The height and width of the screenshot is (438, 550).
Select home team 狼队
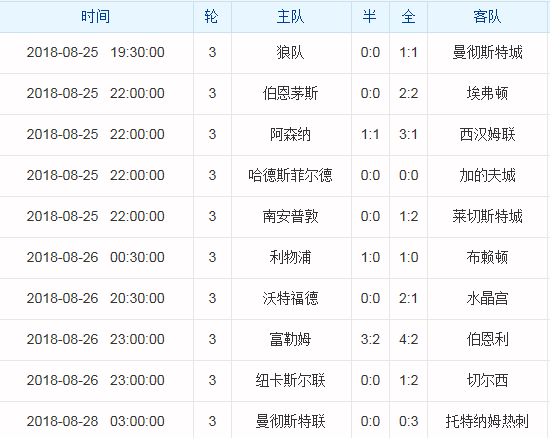(x=290, y=53)
